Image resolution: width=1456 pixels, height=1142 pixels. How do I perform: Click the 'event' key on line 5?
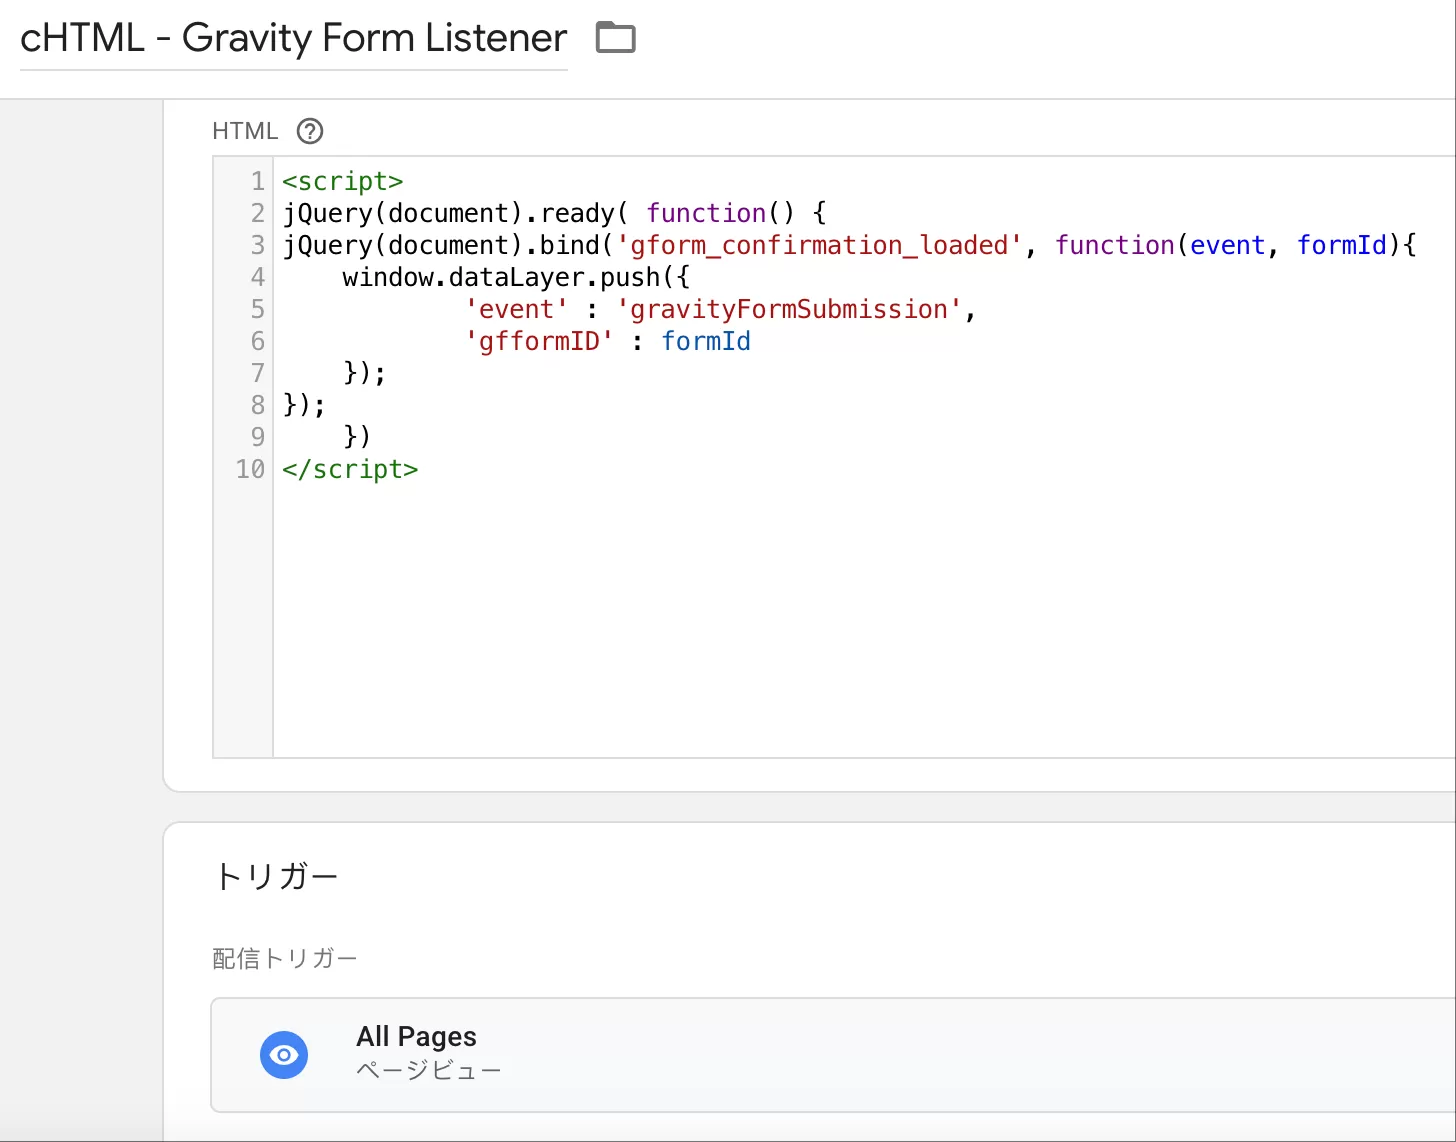pos(516,309)
